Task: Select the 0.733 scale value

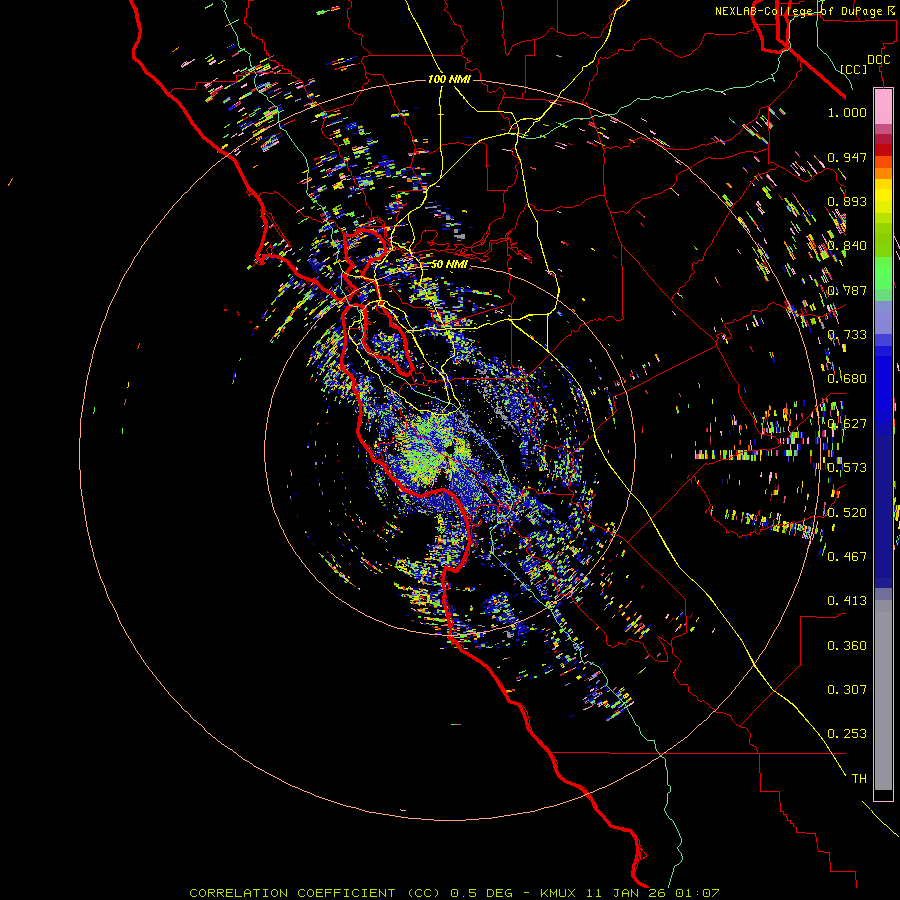Action: (x=847, y=335)
